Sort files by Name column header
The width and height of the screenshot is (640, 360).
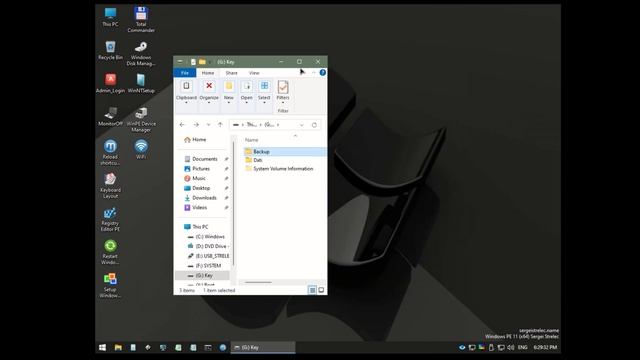(251, 140)
